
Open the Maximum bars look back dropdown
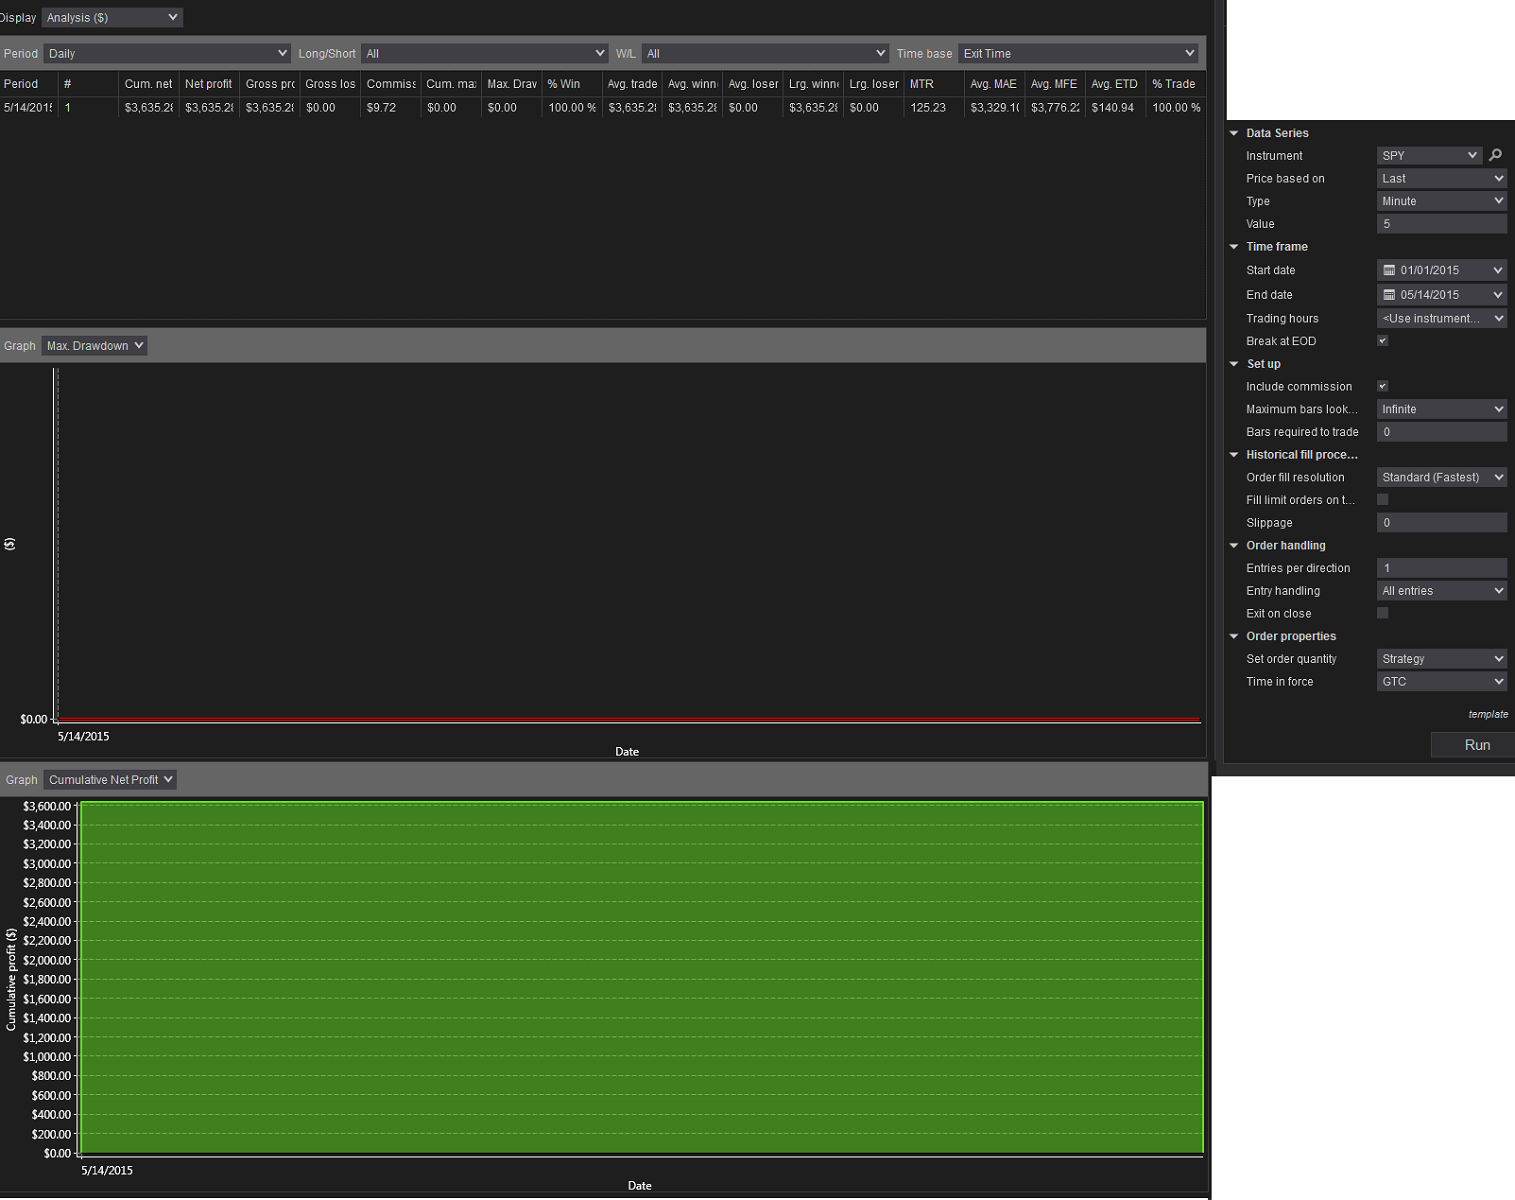coord(1442,409)
